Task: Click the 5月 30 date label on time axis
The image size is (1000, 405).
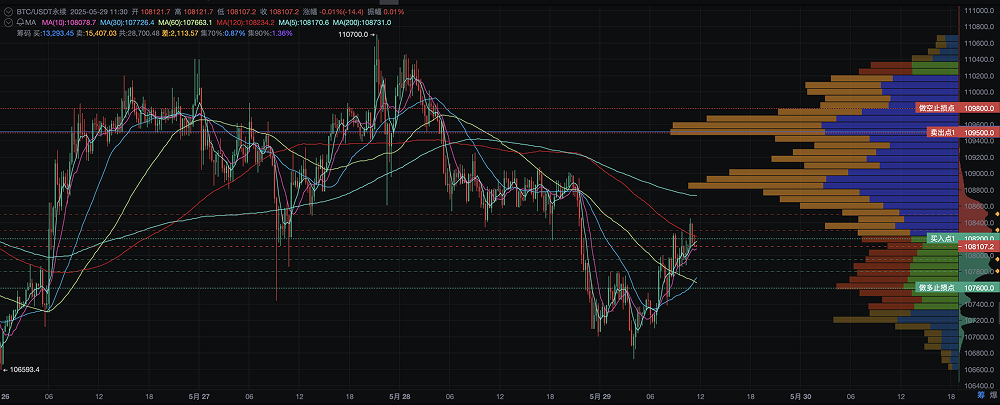Action: click(x=800, y=396)
